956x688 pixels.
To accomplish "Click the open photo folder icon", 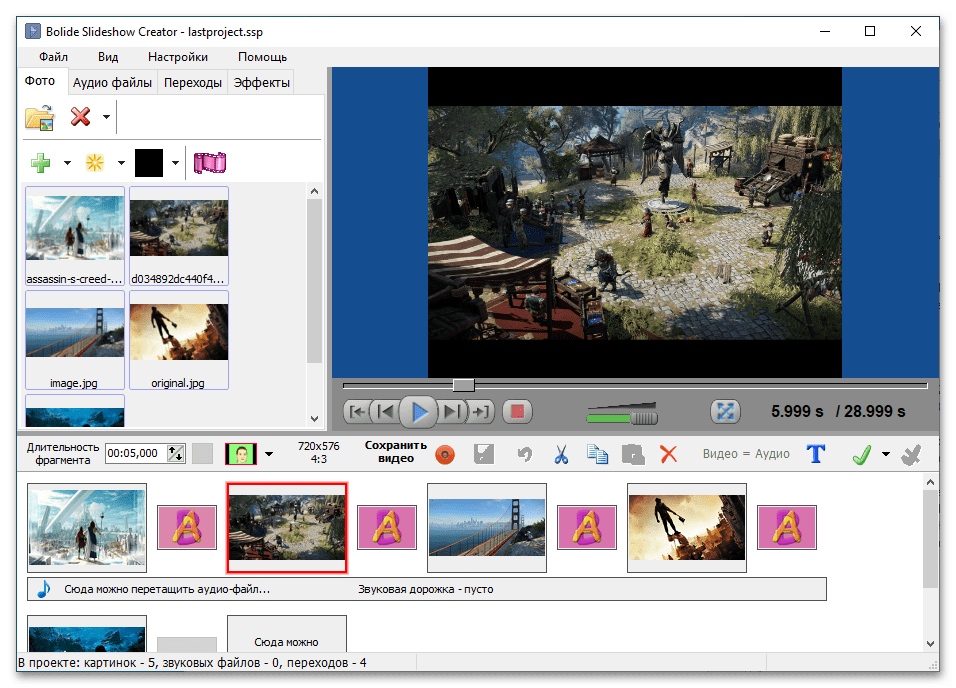I will 39,117.
